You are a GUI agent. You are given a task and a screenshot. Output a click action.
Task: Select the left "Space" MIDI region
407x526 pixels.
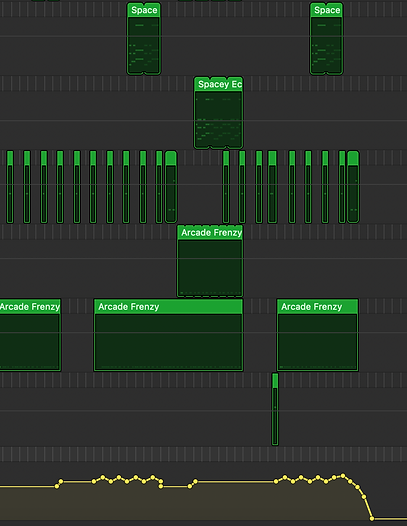pos(144,39)
